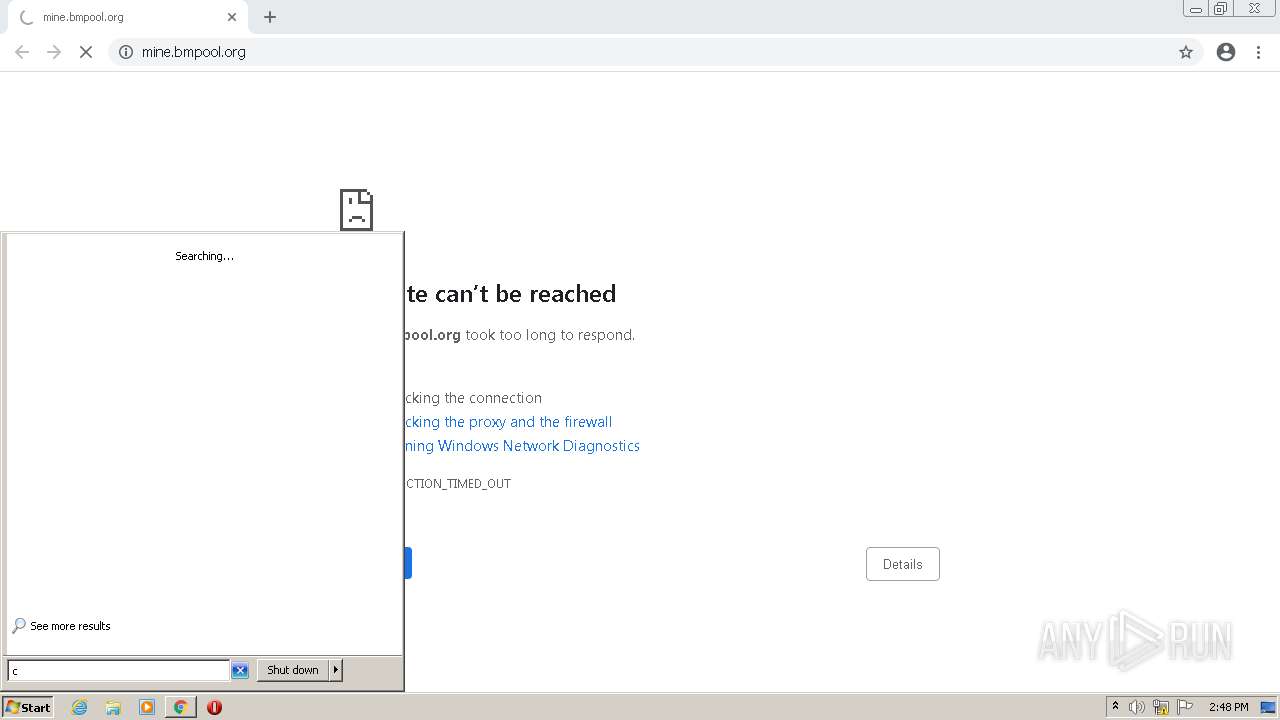
Task: Click the blue Reload button
Action: [408, 563]
